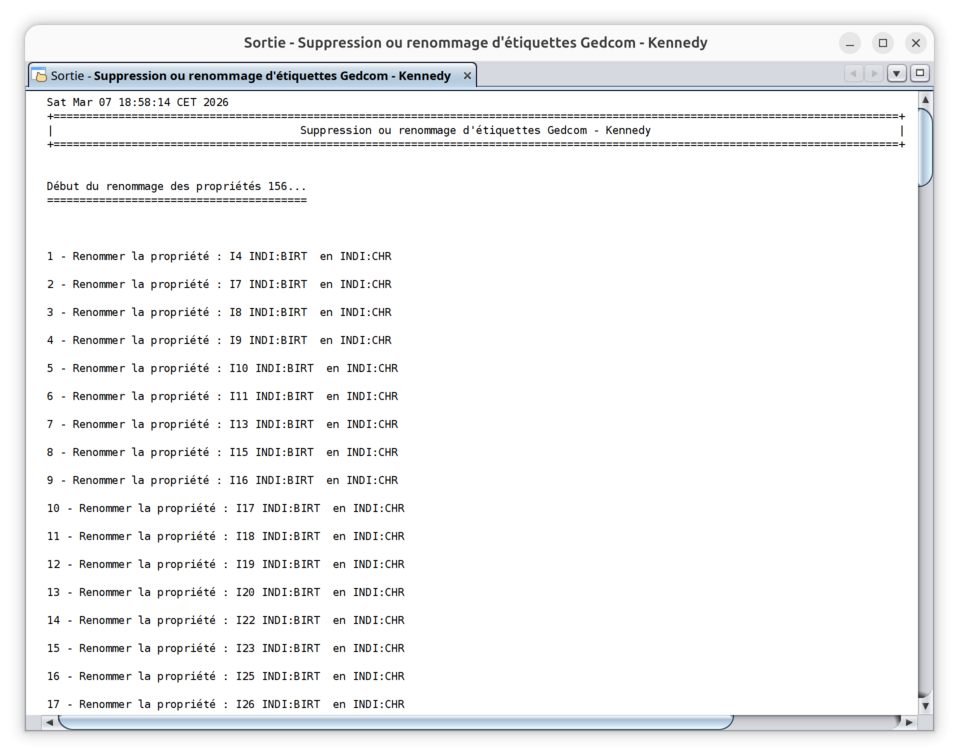The width and height of the screenshot is (959, 756).
Task: Close the Sortie tab with its X
Action: [467, 76]
